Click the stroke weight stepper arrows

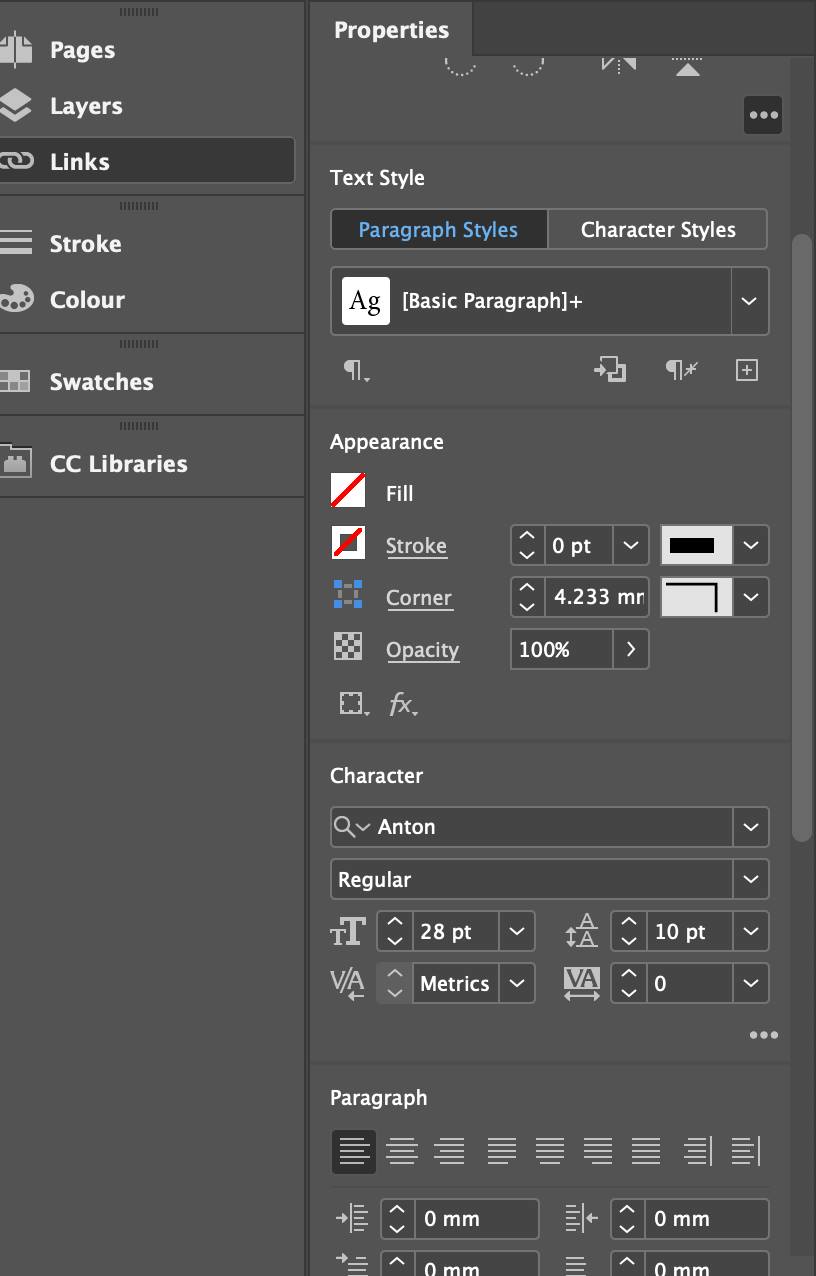click(x=527, y=545)
